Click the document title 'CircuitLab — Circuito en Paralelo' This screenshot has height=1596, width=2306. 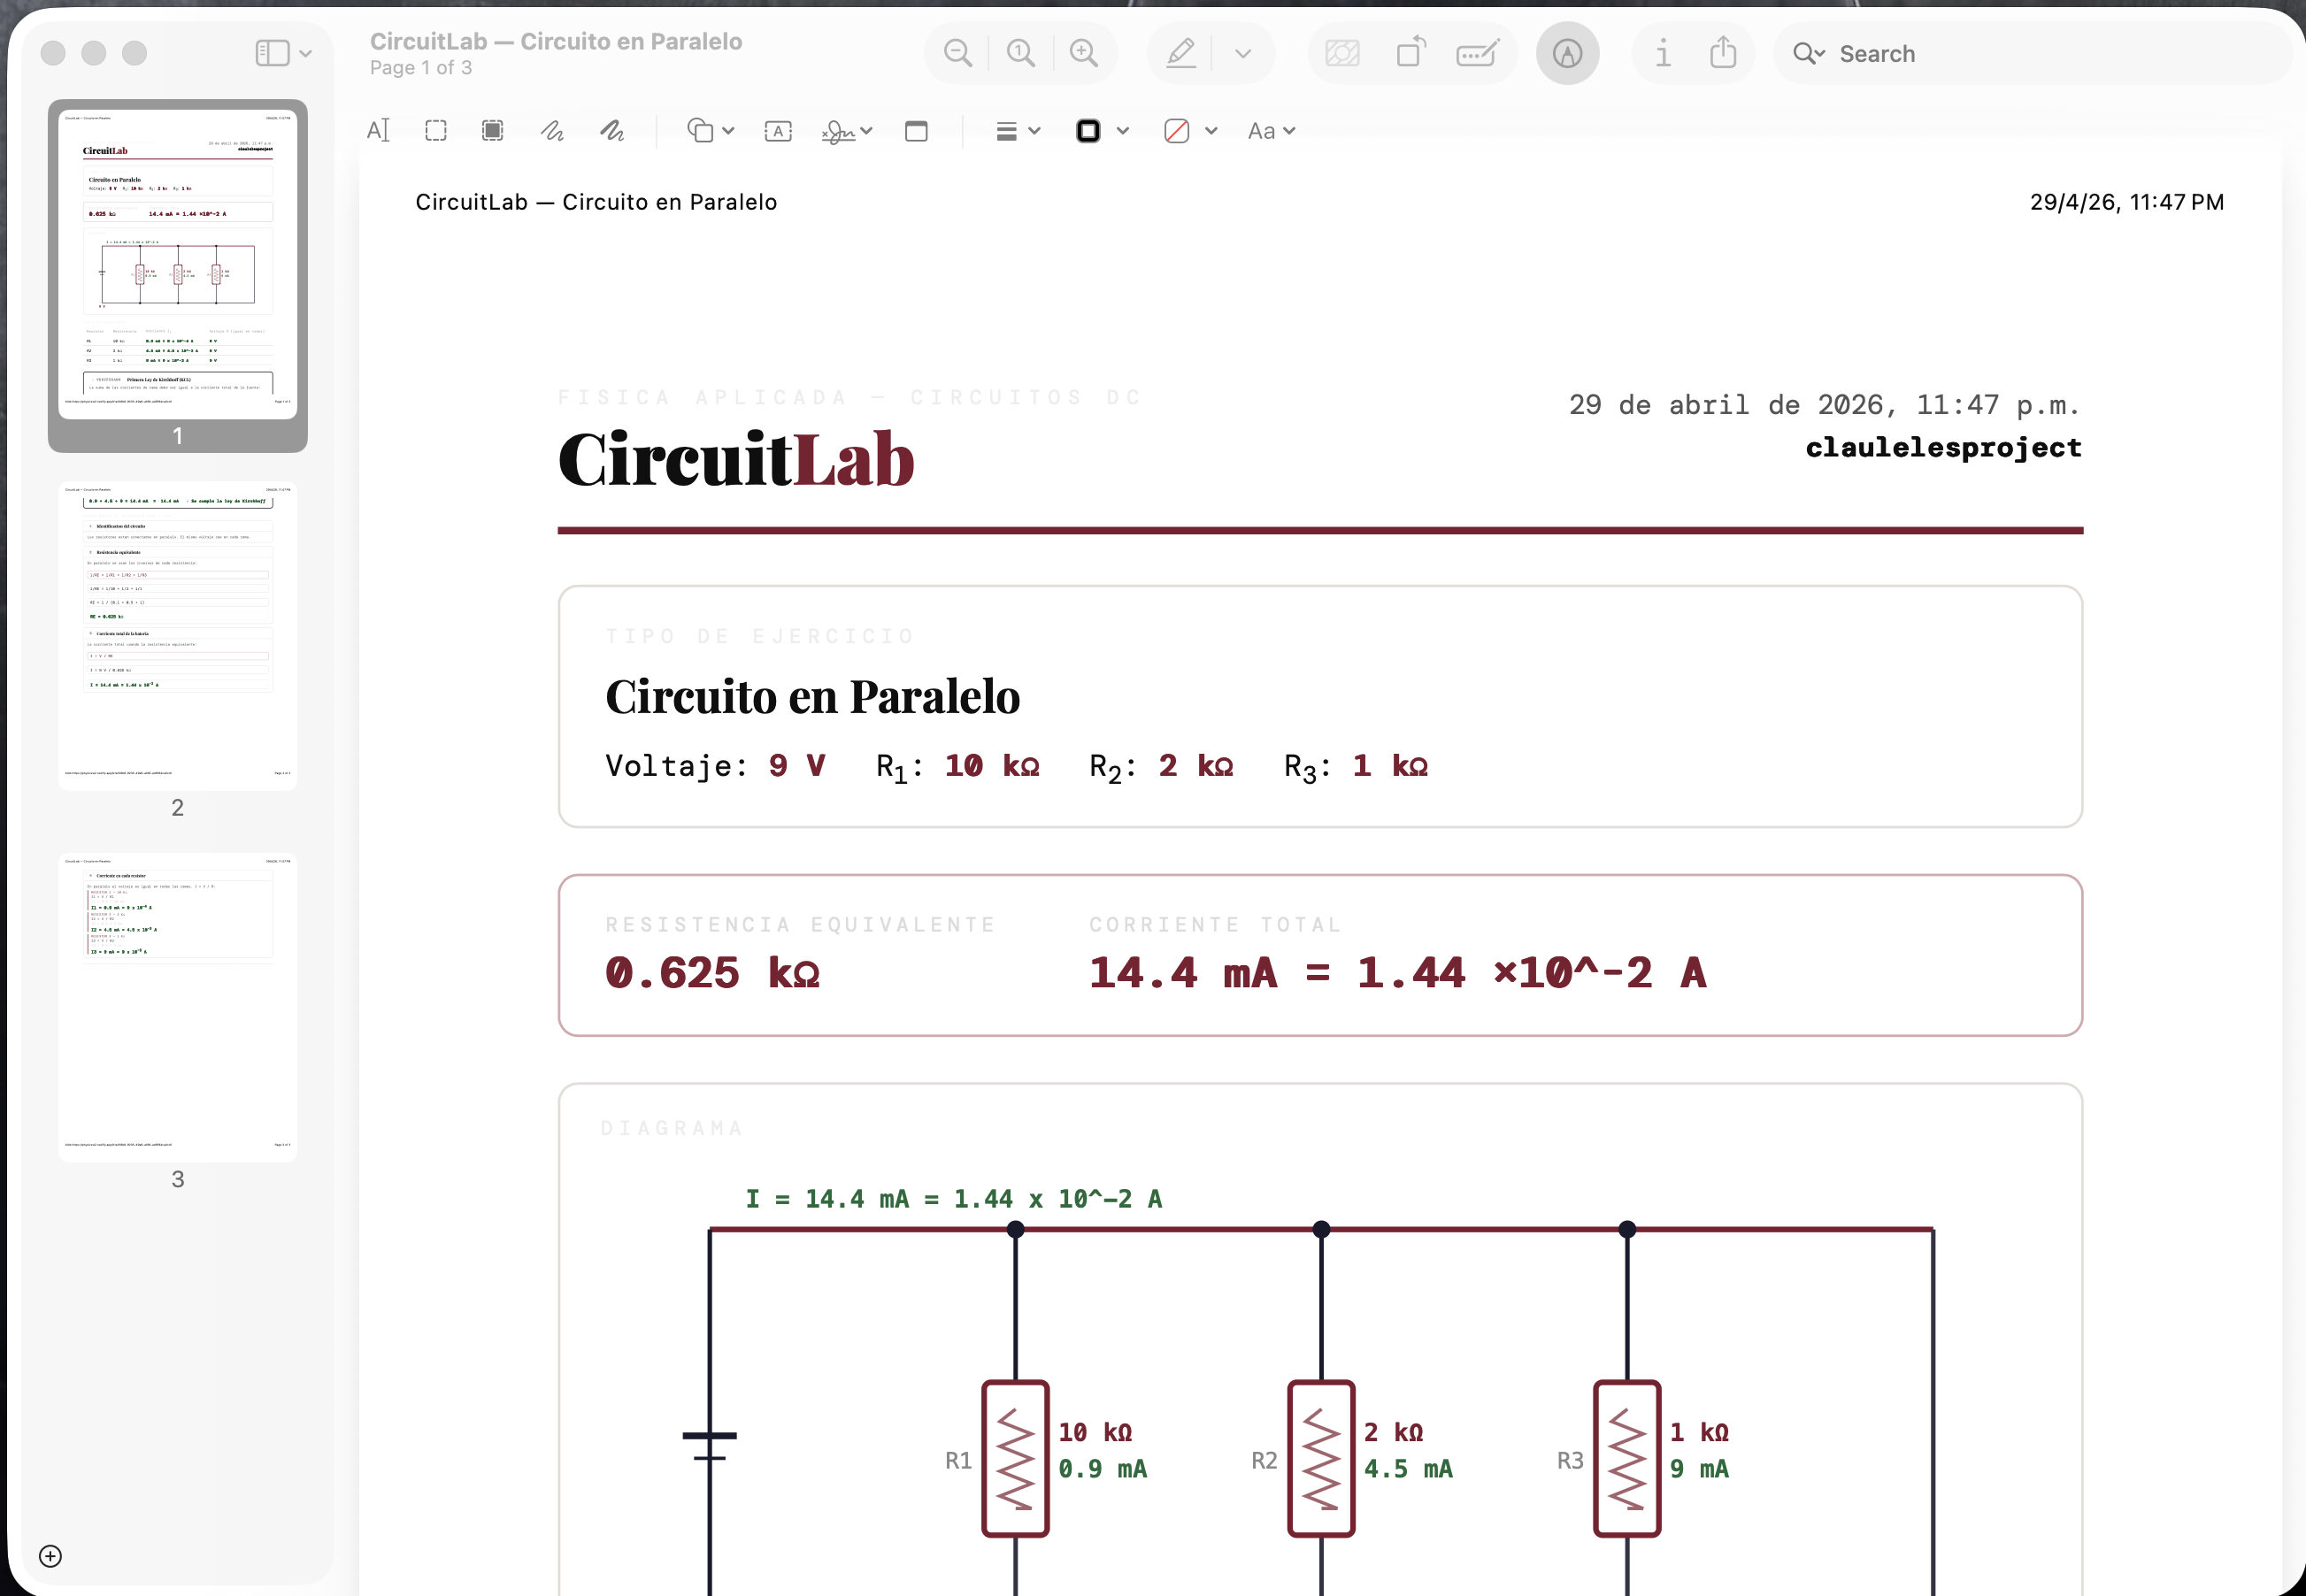coord(556,41)
